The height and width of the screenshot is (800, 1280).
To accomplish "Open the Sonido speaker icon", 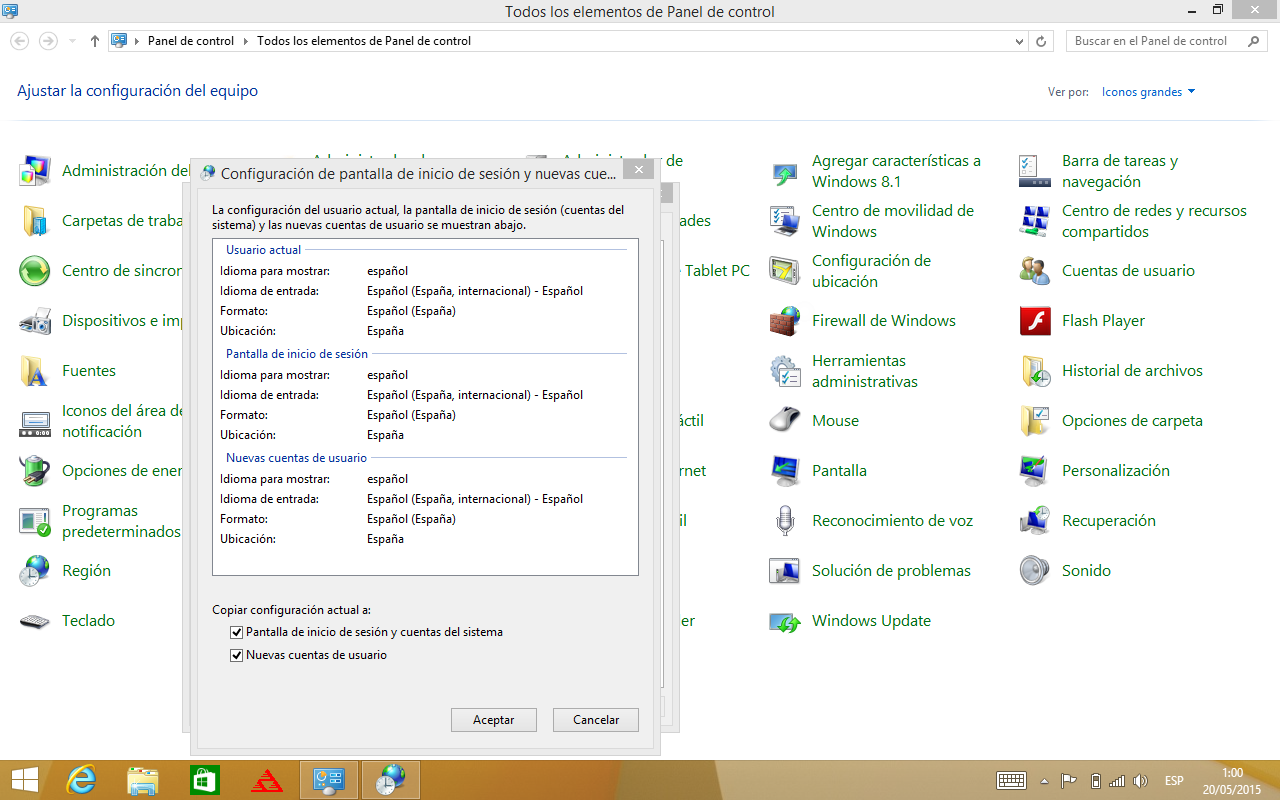I will (x=1035, y=571).
